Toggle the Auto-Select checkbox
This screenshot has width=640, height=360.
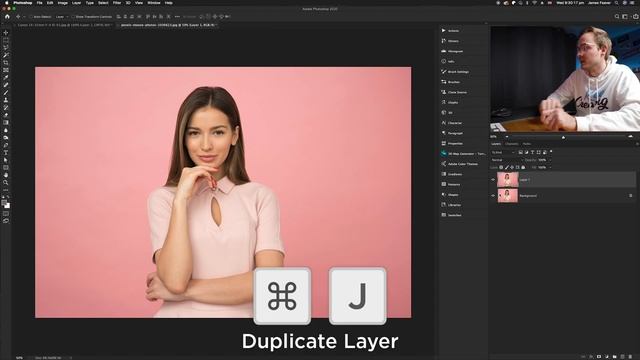pyautogui.click(x=31, y=17)
